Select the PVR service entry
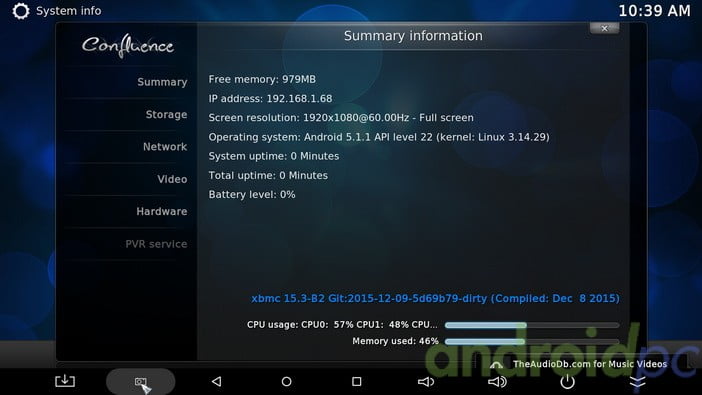The height and width of the screenshot is (395, 702). [x=156, y=244]
